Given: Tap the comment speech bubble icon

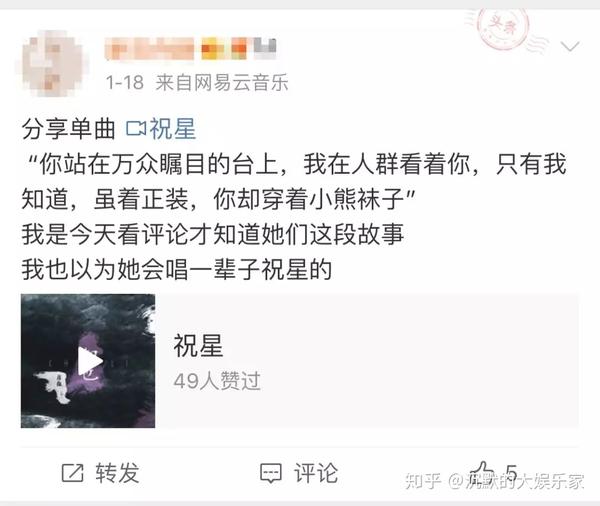Looking at the screenshot, I should point(271,473).
